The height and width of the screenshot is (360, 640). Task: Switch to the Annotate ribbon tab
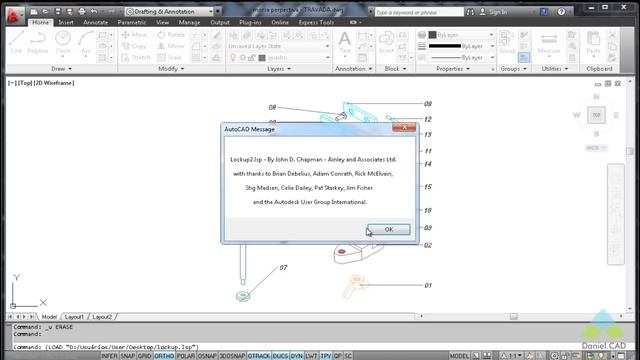pos(96,22)
